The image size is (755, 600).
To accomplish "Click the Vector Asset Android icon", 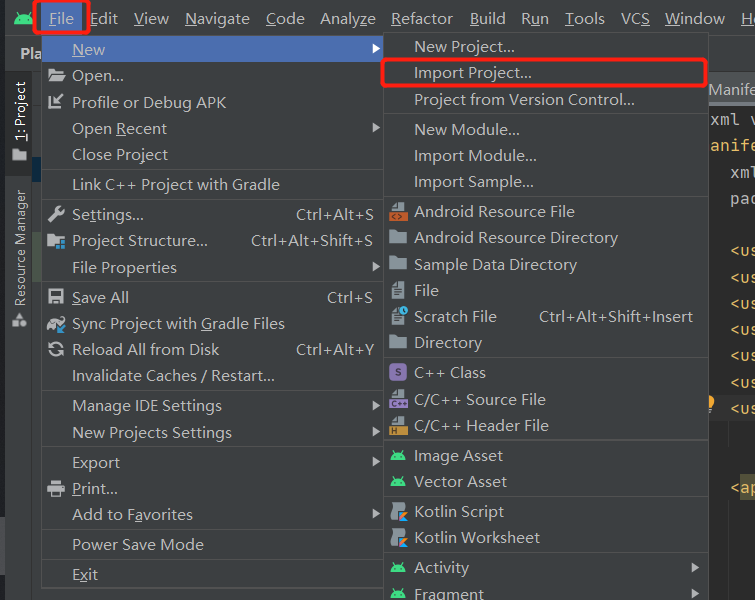I will pyautogui.click(x=398, y=482).
